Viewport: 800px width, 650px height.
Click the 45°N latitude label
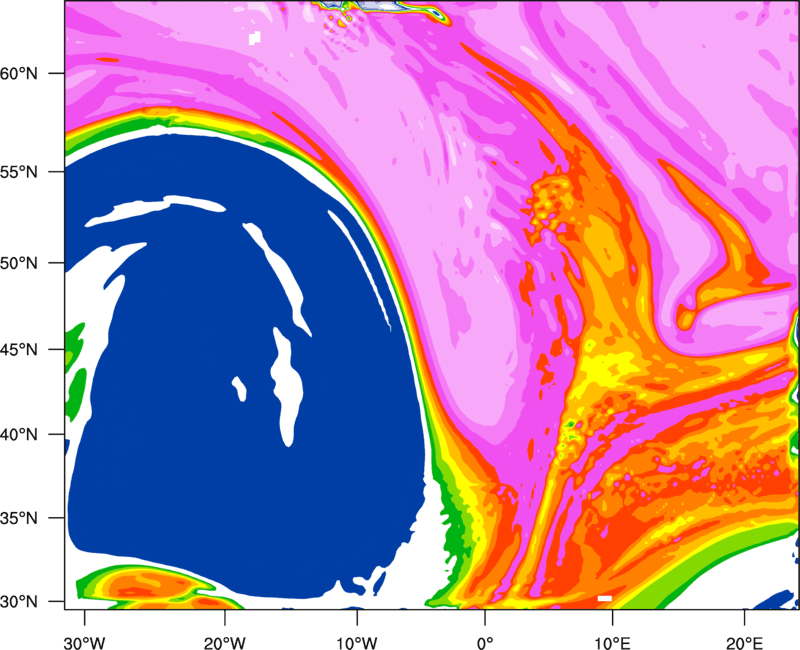click(x=19, y=349)
